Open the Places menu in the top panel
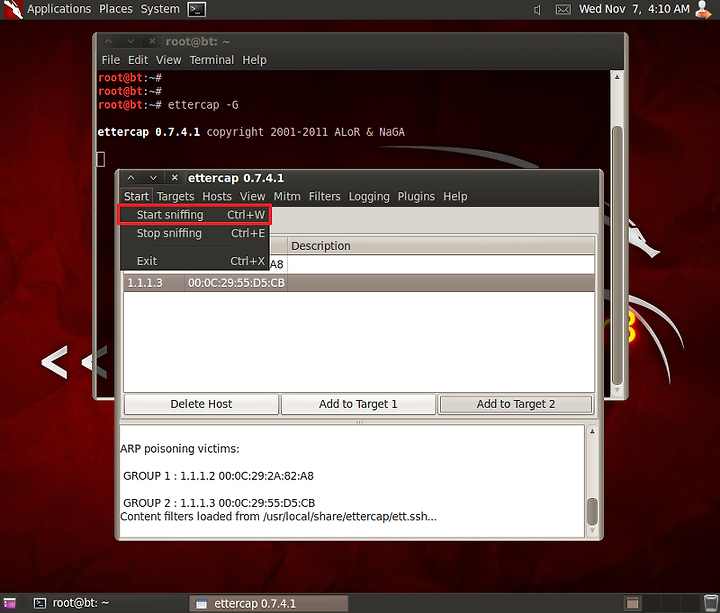The height and width of the screenshot is (613, 720). (x=116, y=9)
